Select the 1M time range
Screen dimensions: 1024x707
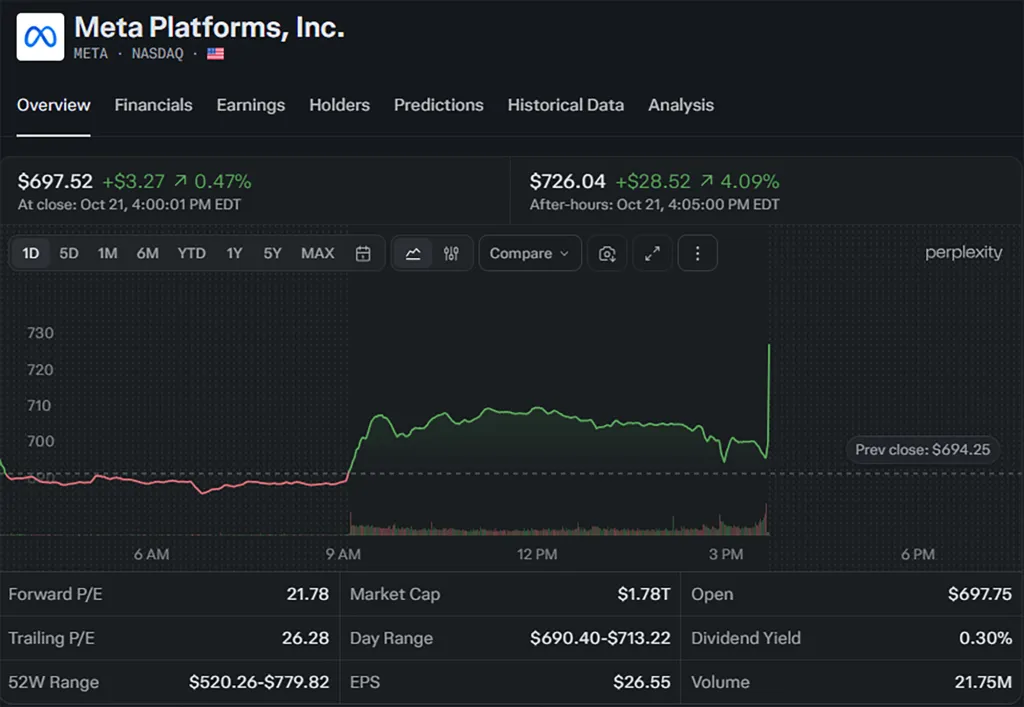pos(108,253)
